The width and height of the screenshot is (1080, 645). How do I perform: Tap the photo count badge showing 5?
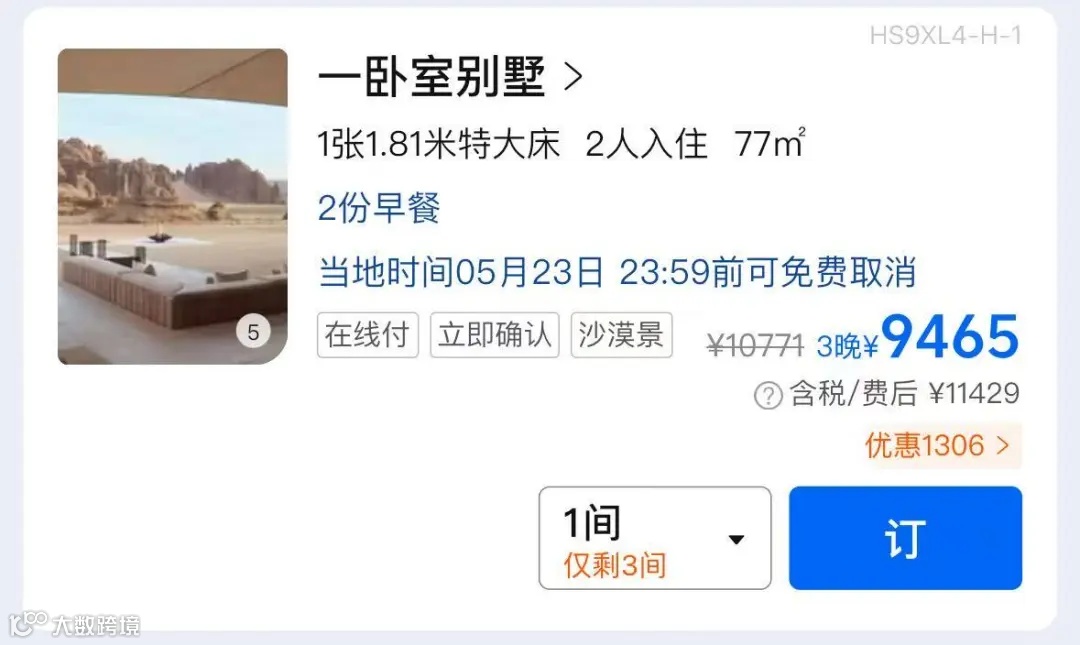[253, 332]
